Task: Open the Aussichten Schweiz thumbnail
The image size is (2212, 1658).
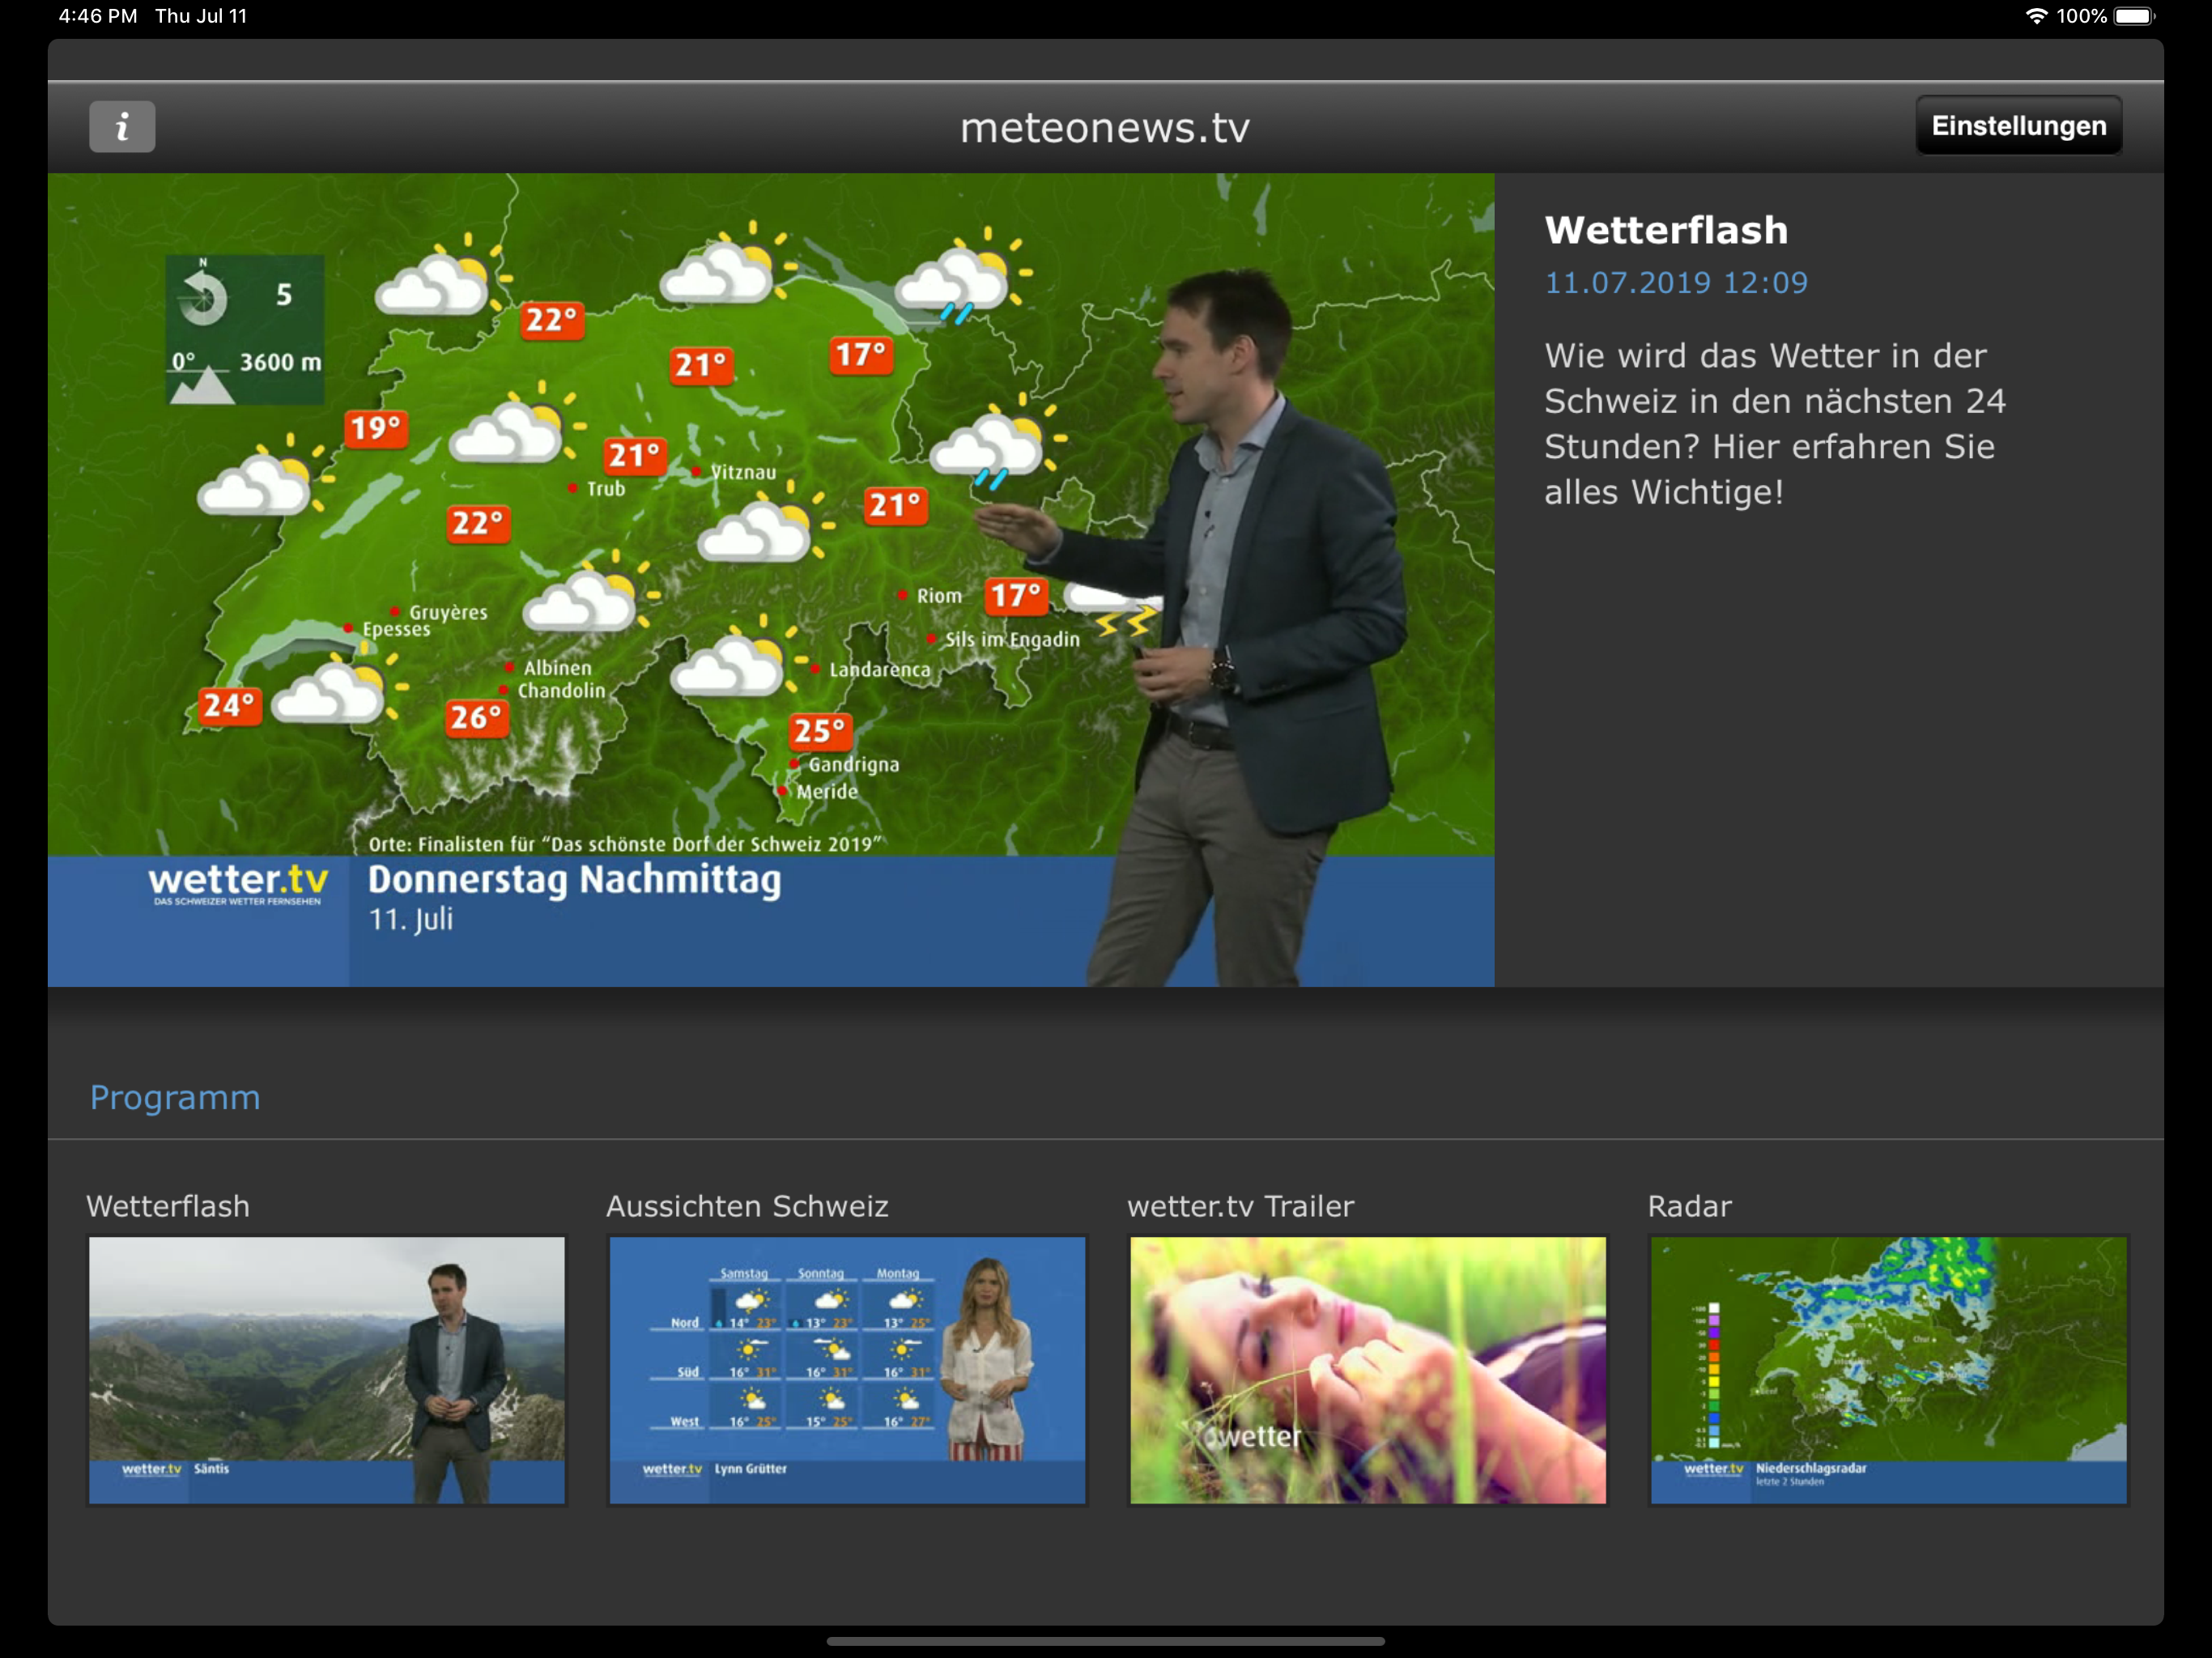Action: 847,1369
